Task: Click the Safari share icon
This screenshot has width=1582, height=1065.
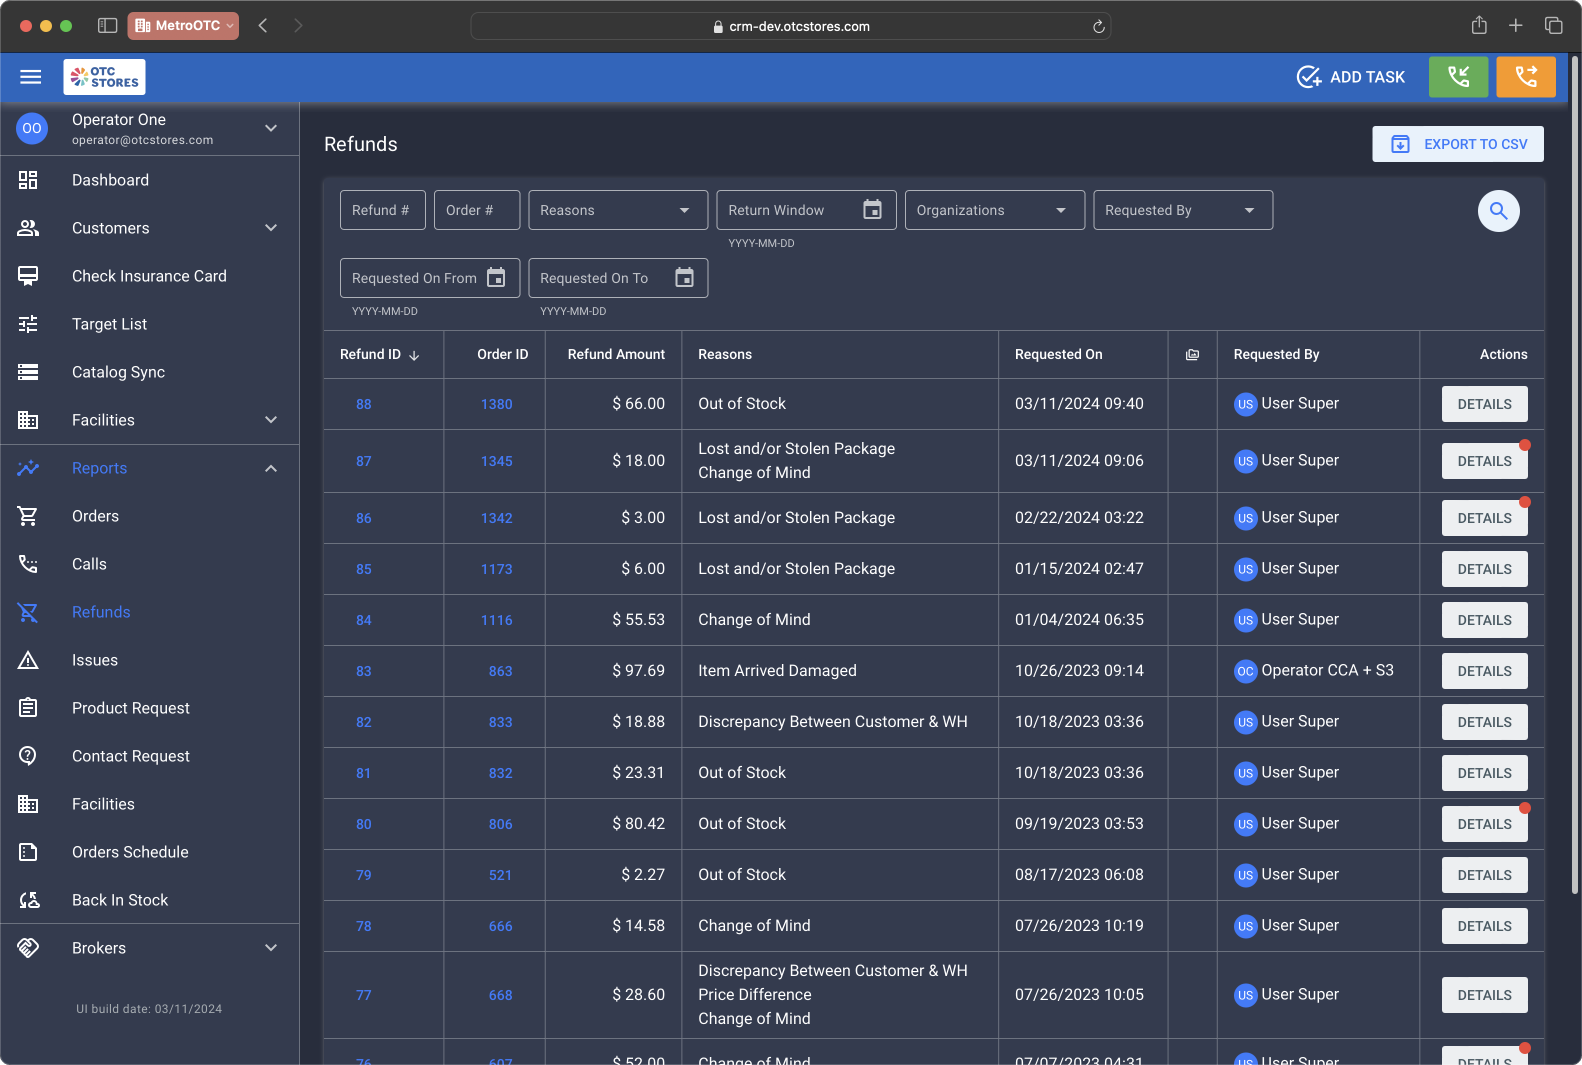Action: click(x=1479, y=26)
